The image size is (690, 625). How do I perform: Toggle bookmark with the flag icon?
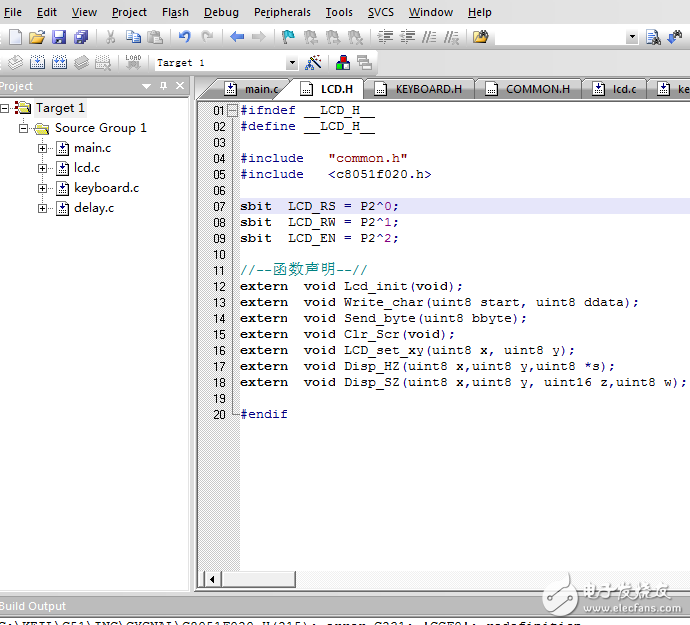288,37
